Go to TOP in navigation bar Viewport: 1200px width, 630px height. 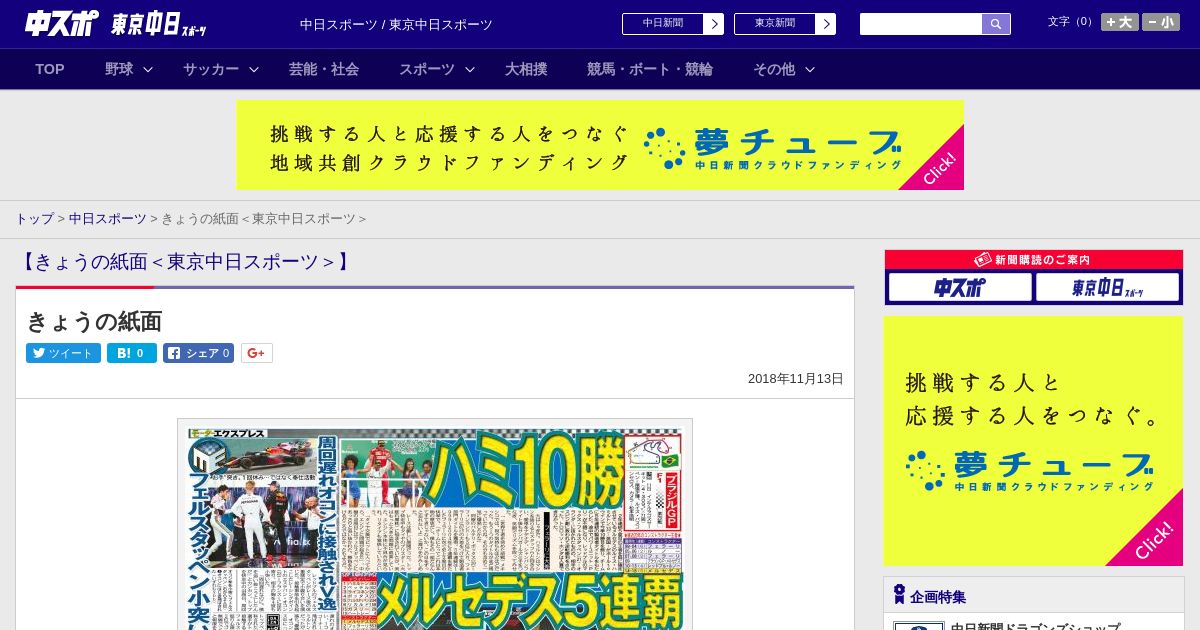click(50, 69)
